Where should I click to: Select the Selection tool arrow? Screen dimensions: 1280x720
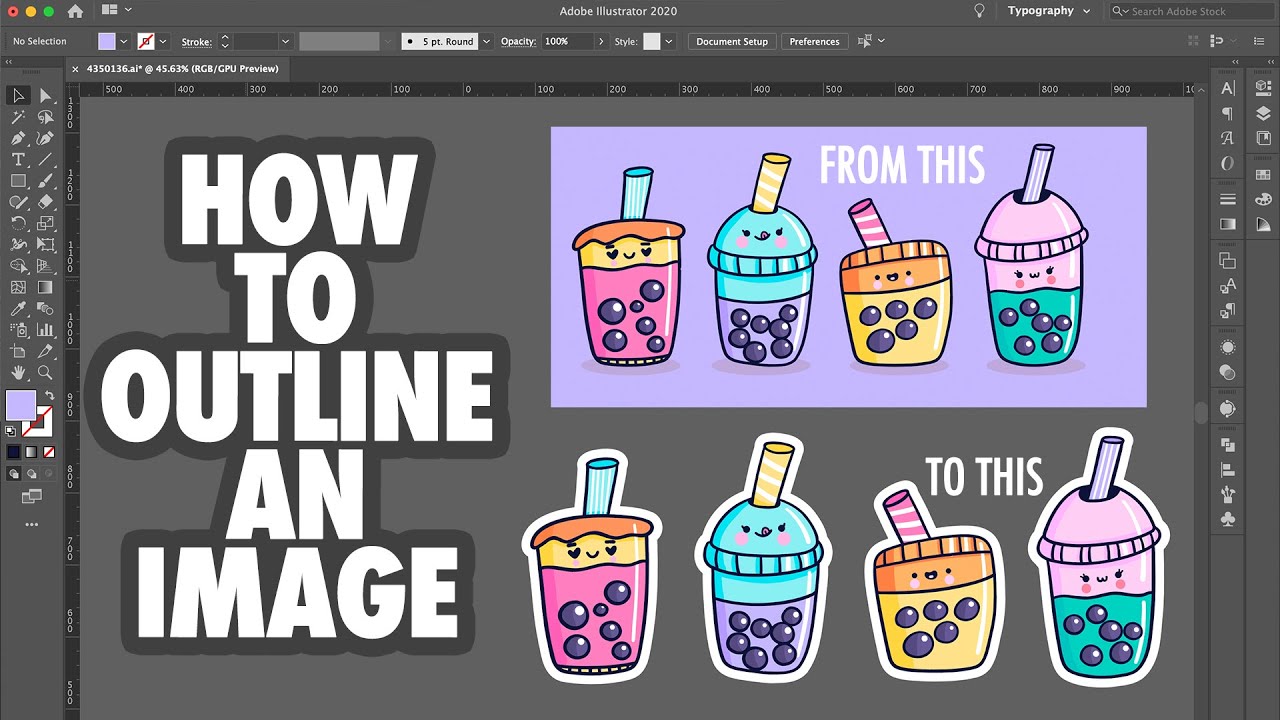(x=18, y=96)
